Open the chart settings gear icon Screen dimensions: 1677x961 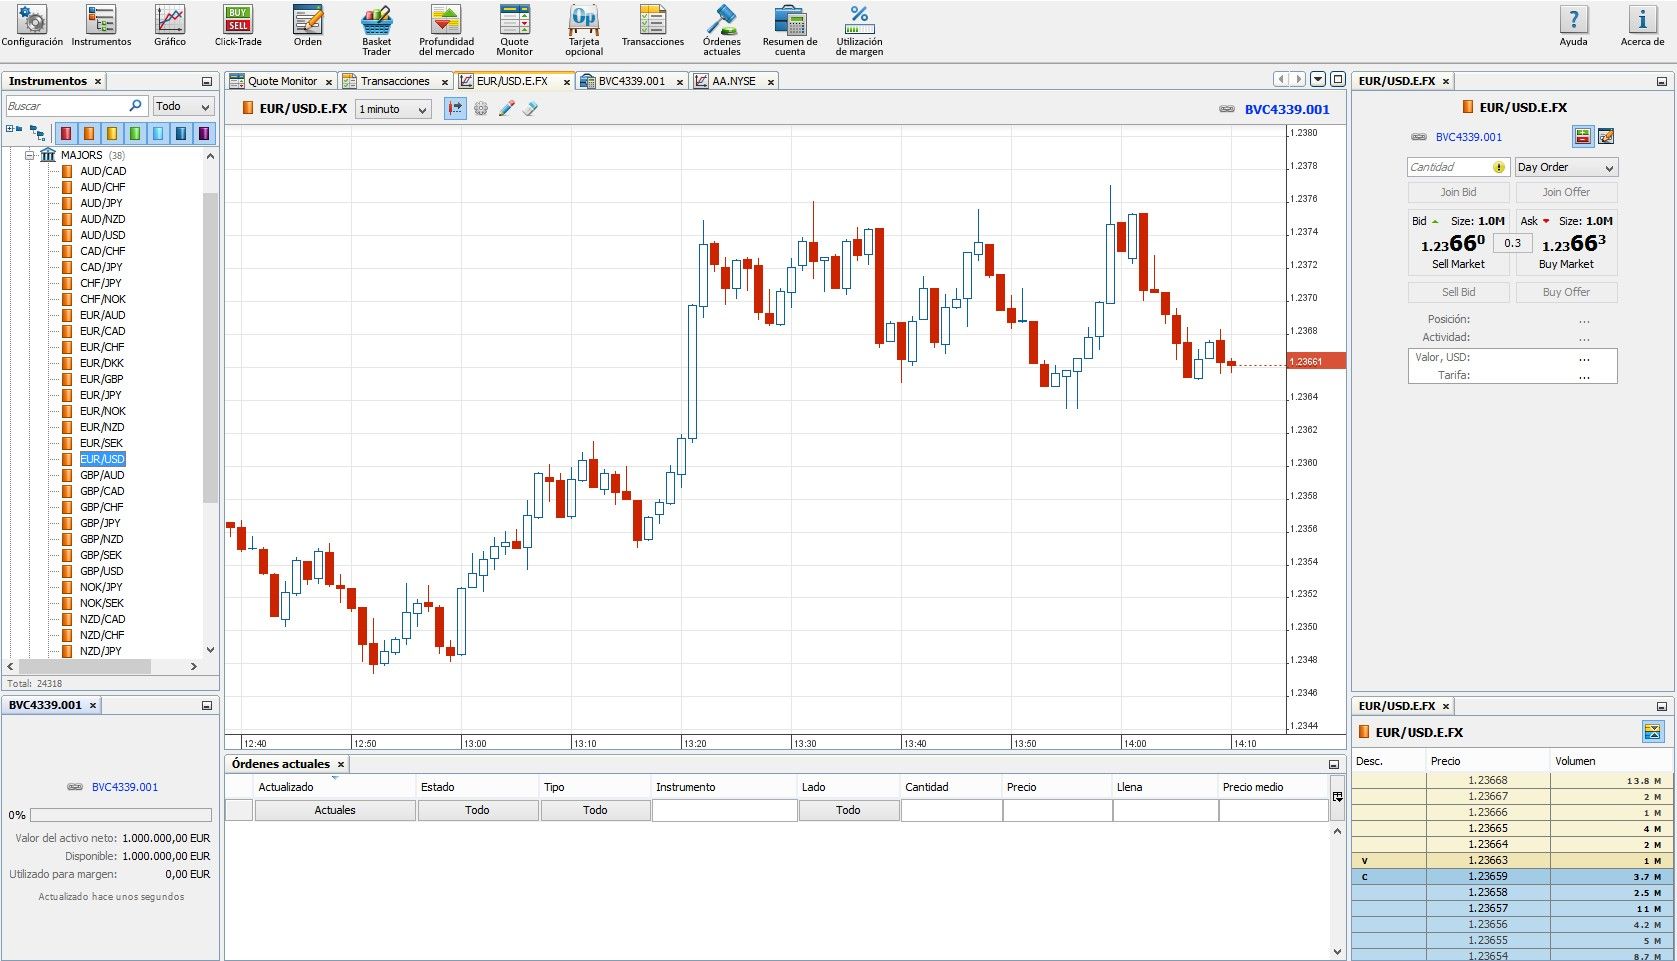click(481, 108)
